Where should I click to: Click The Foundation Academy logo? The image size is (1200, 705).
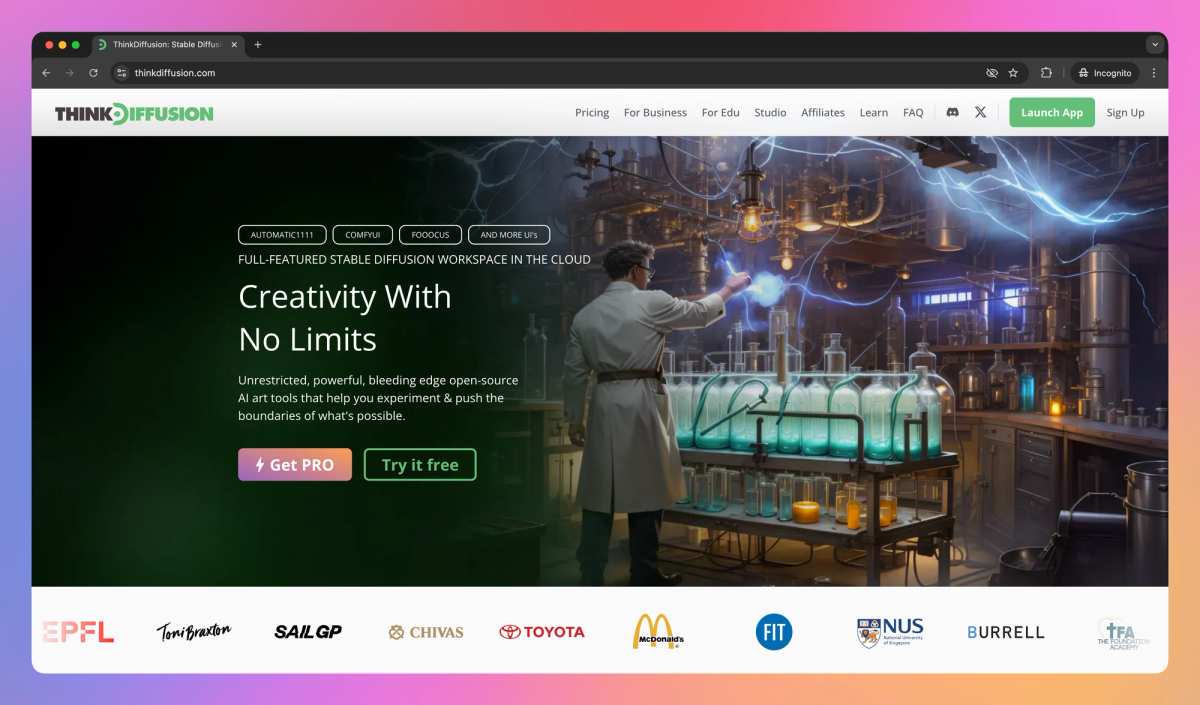(x=1123, y=632)
